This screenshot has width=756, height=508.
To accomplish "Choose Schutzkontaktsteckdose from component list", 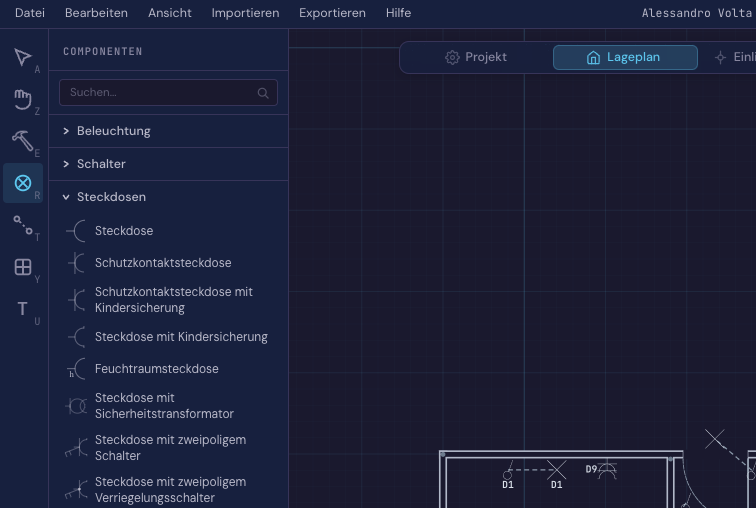I will tap(162, 263).
